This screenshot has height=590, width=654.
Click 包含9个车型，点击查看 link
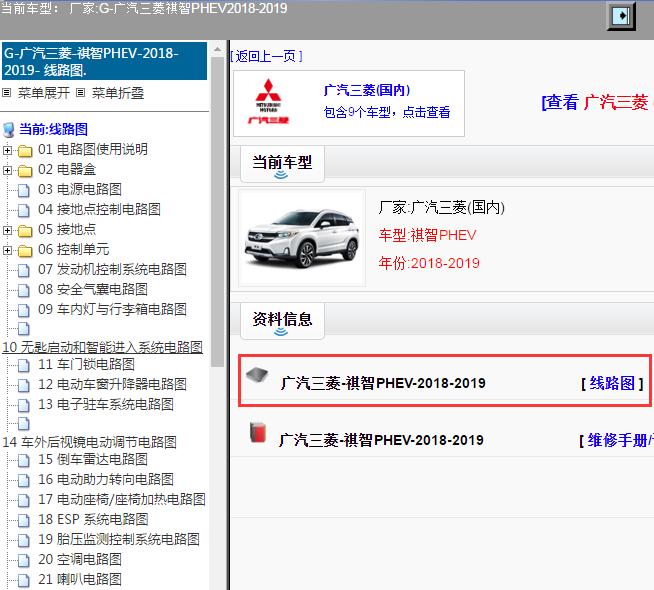point(387,112)
